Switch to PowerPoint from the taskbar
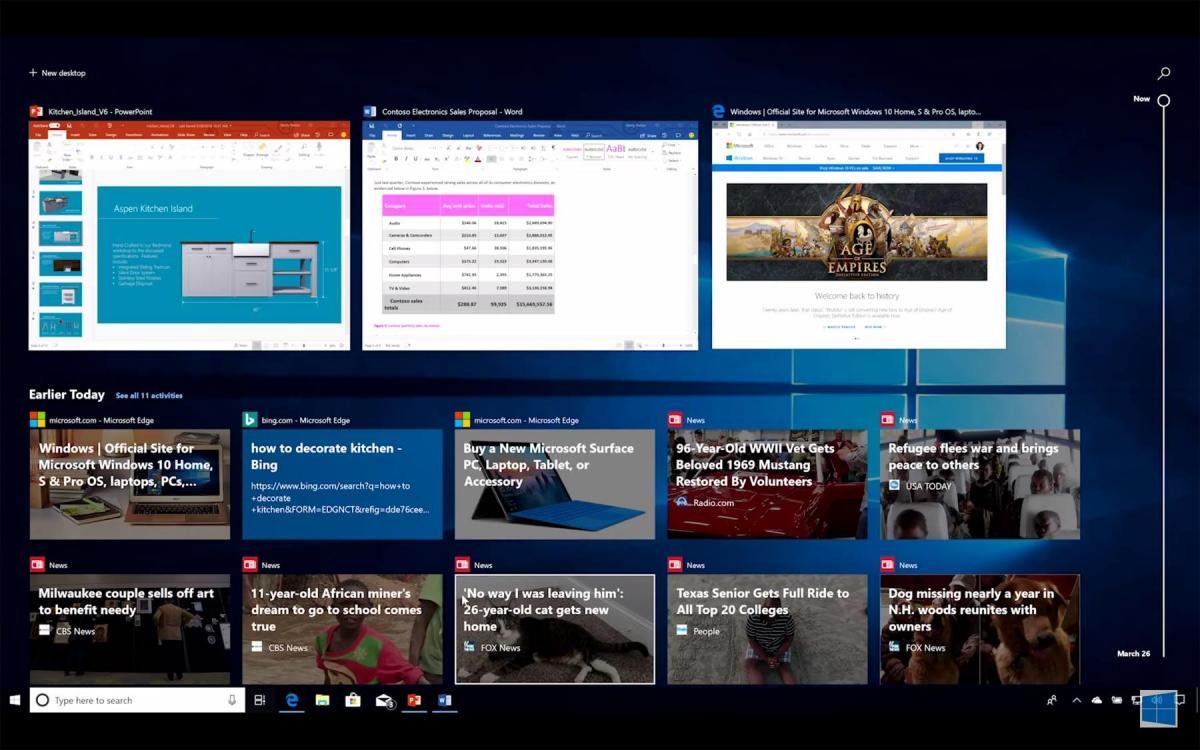Image resolution: width=1200 pixels, height=750 pixels. [414, 700]
